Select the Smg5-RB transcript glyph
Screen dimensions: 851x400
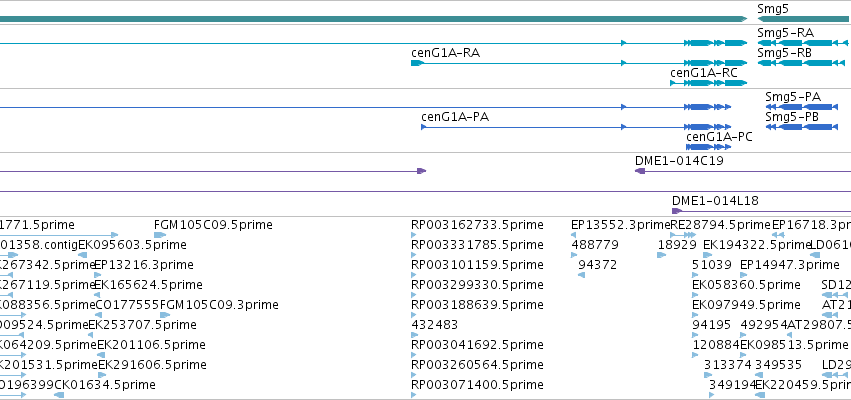(803, 63)
